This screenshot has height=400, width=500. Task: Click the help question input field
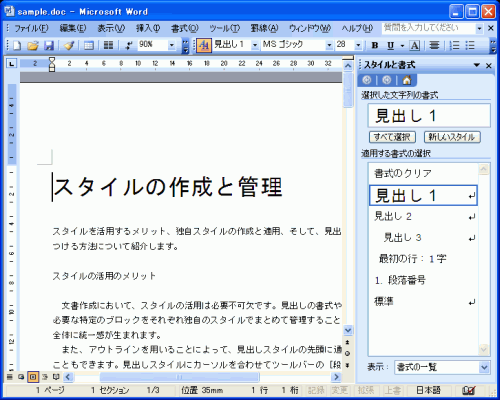429,28
